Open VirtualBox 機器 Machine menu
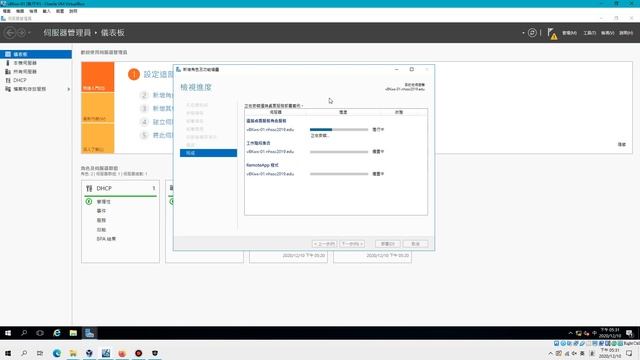The image size is (640, 360). [x=20, y=11]
